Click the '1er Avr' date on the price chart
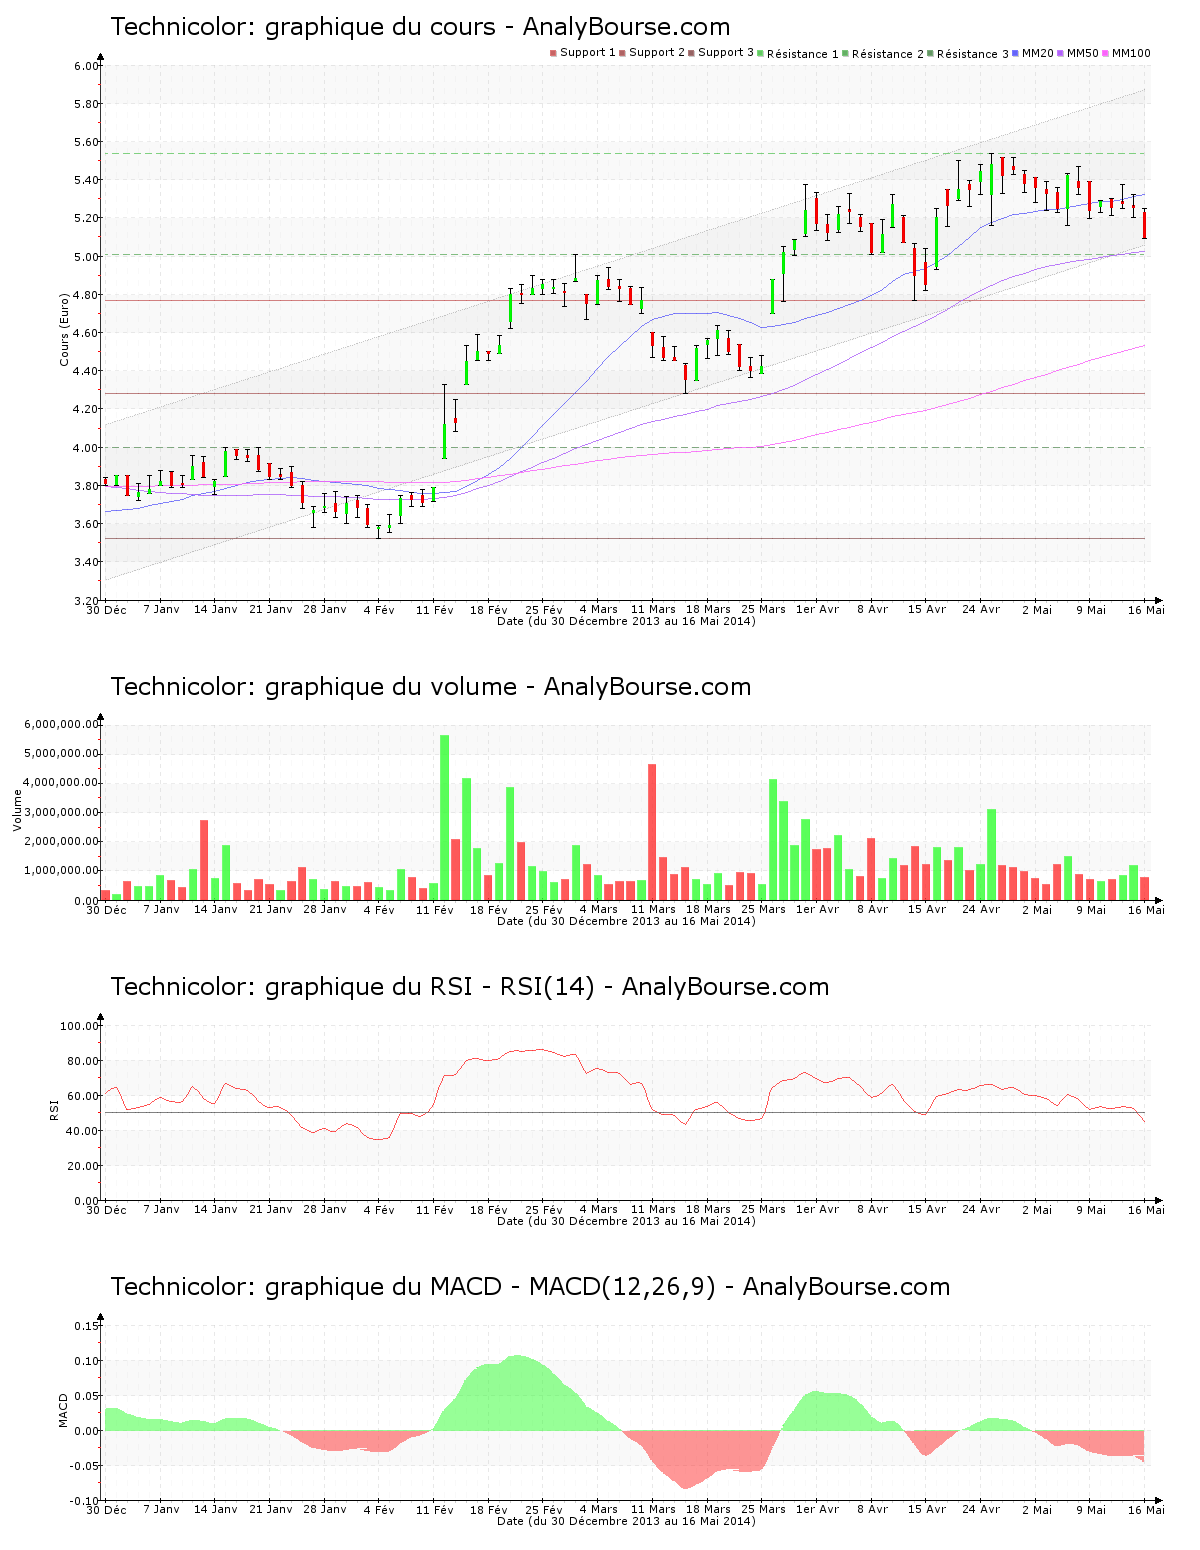The width and height of the screenshot is (1200, 1550). tap(818, 609)
